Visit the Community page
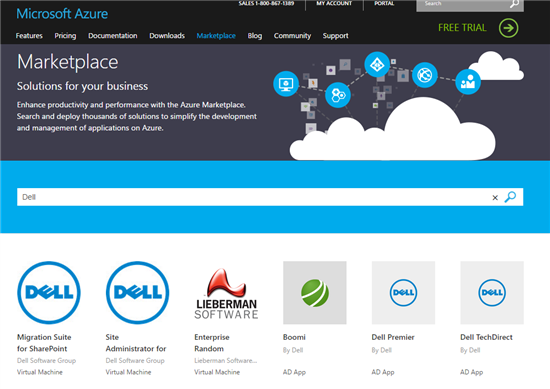Viewport: 550px width, 389px height. (x=292, y=36)
